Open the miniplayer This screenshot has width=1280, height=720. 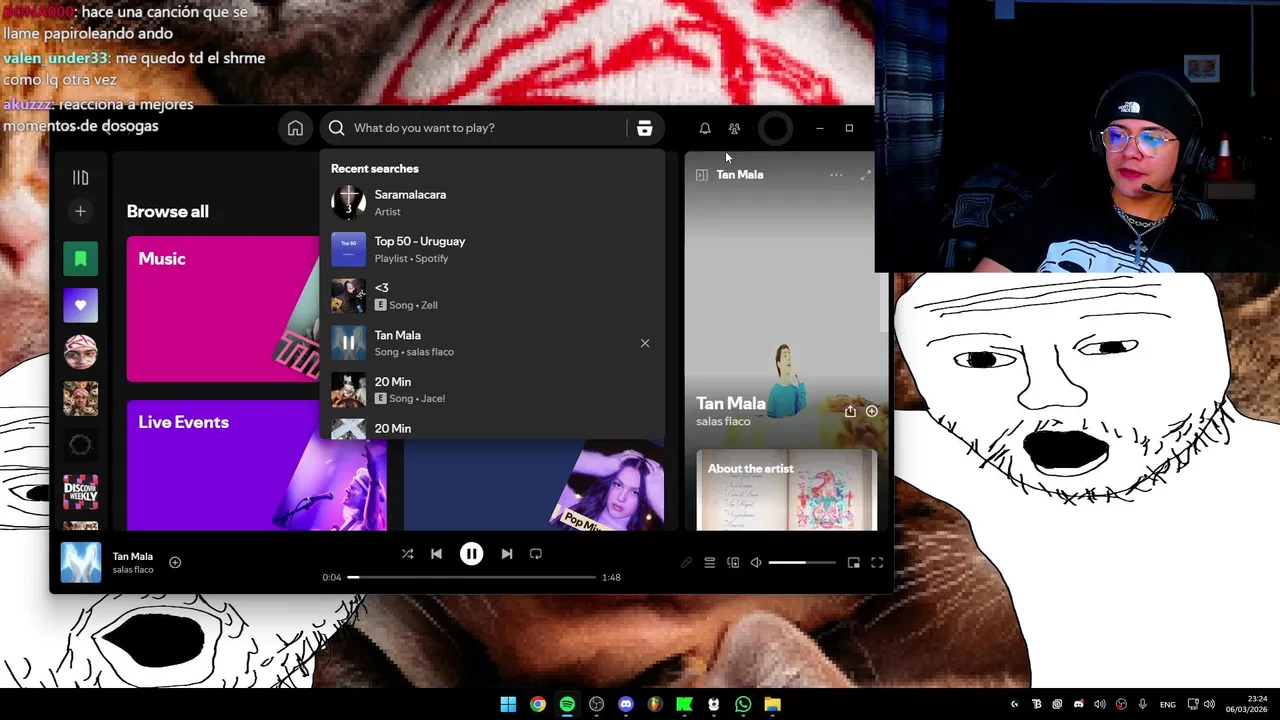854,563
